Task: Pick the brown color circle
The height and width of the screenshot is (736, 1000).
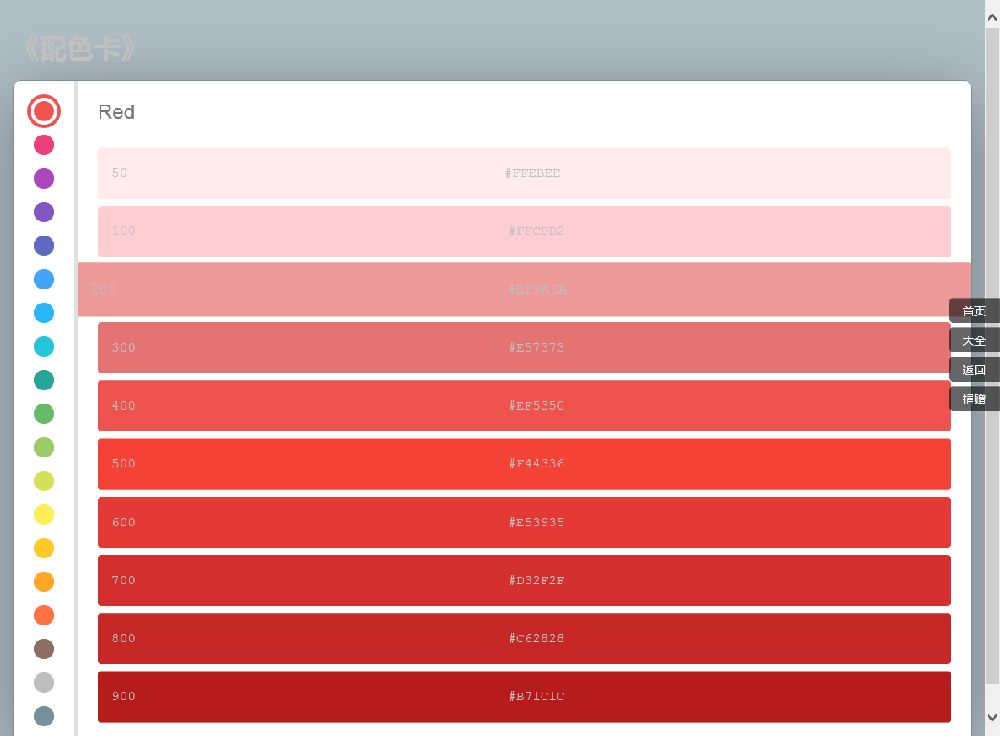Action: (44, 649)
